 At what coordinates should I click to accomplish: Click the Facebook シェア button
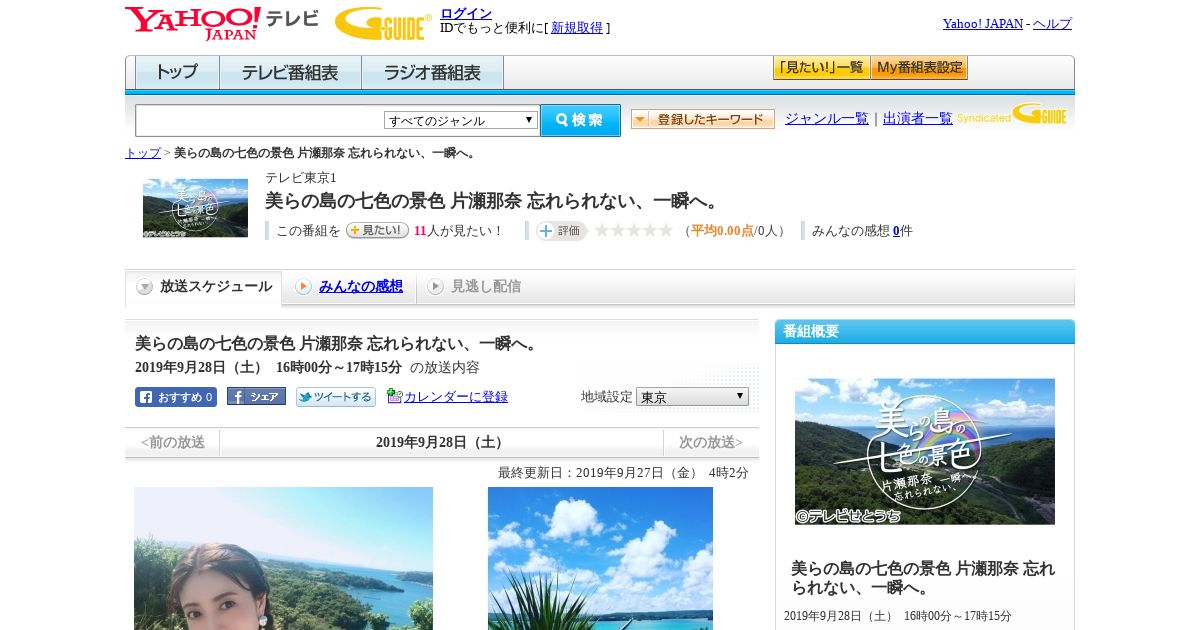coord(256,397)
